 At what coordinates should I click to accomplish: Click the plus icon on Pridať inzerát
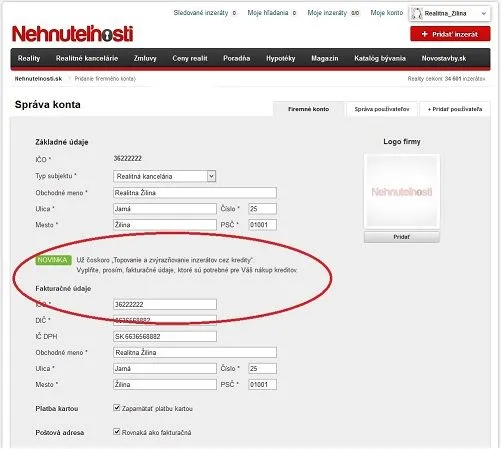424,34
